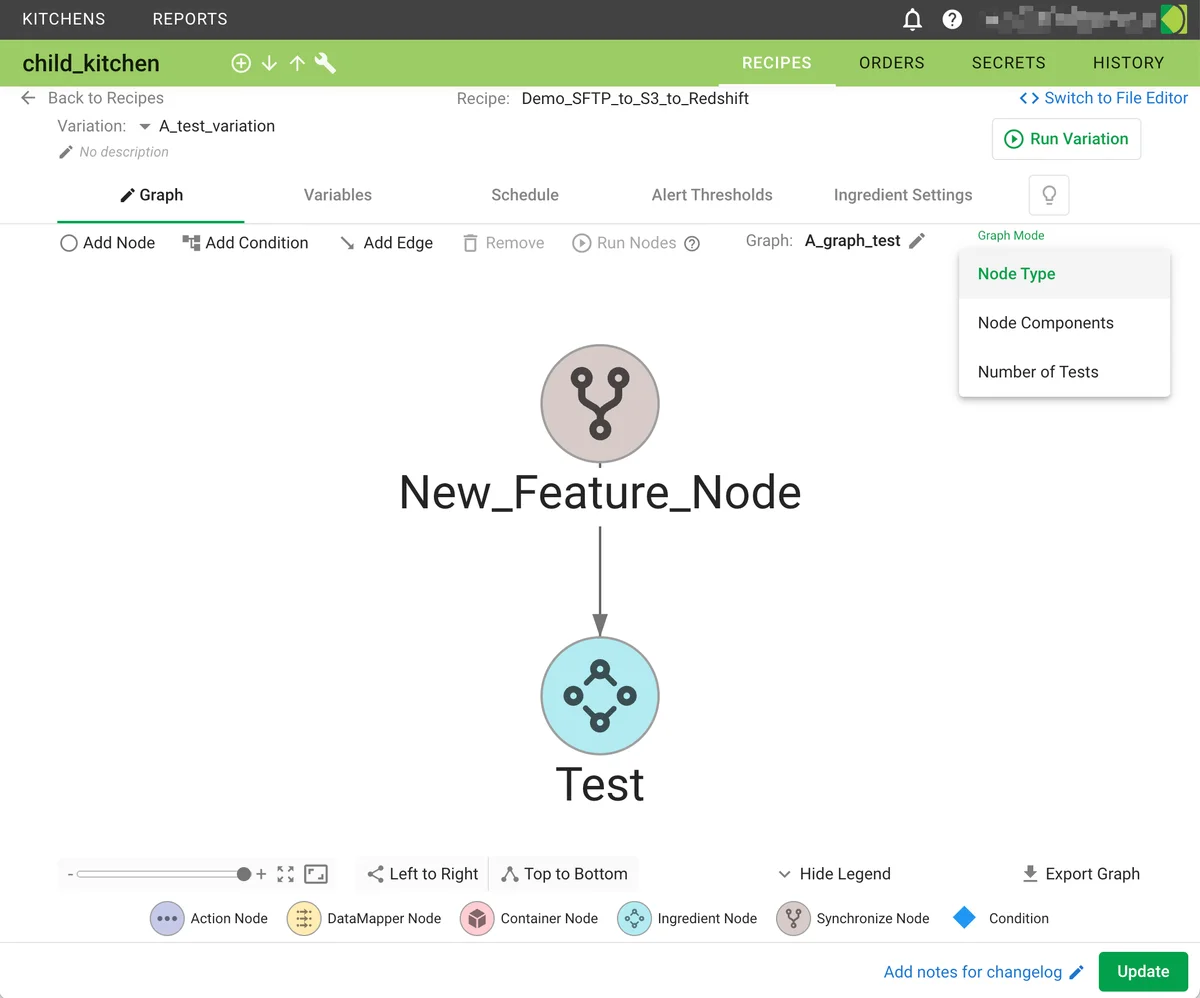Go Back to Recipes

click(x=92, y=98)
